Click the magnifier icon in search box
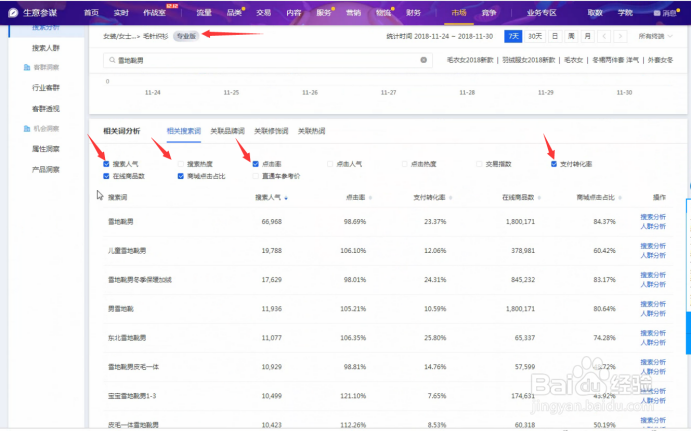692x431 pixels. (112, 60)
